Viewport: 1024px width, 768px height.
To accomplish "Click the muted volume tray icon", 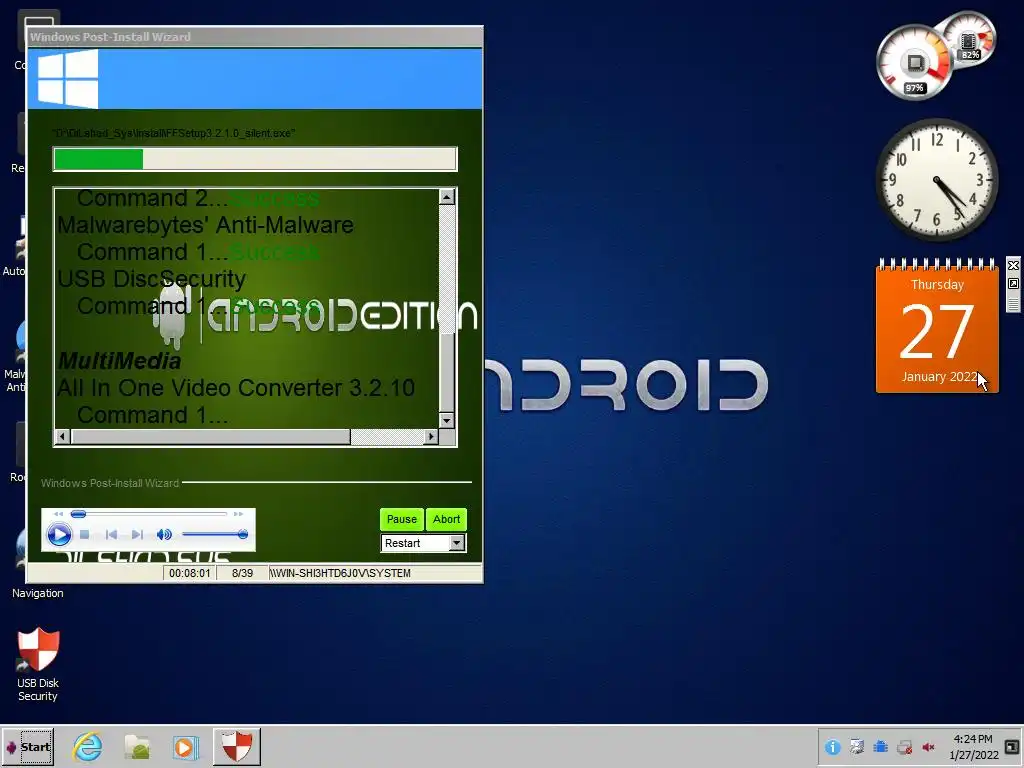I will [928, 747].
